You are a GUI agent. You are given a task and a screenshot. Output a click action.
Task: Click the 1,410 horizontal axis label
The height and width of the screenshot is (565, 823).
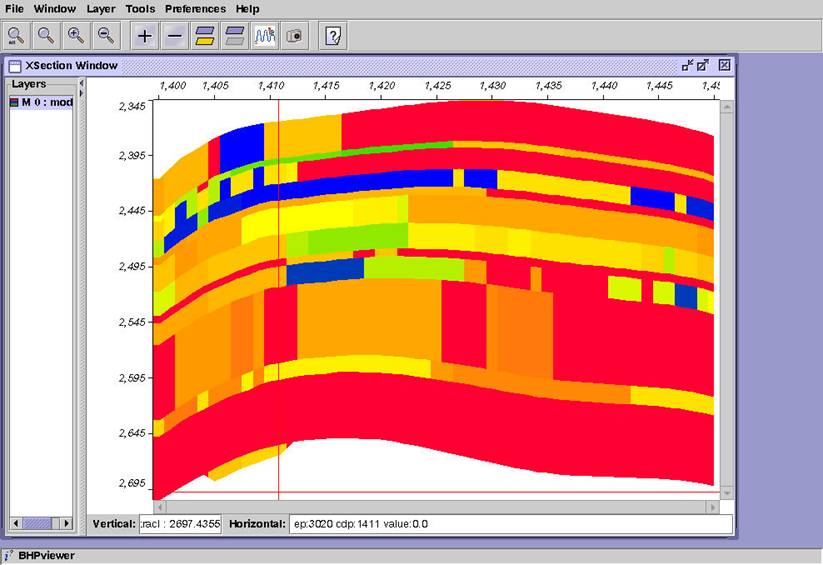click(x=271, y=86)
